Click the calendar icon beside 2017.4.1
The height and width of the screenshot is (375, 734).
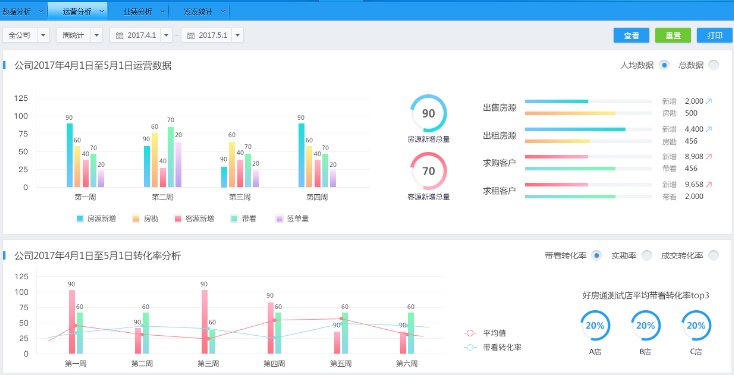[119, 35]
